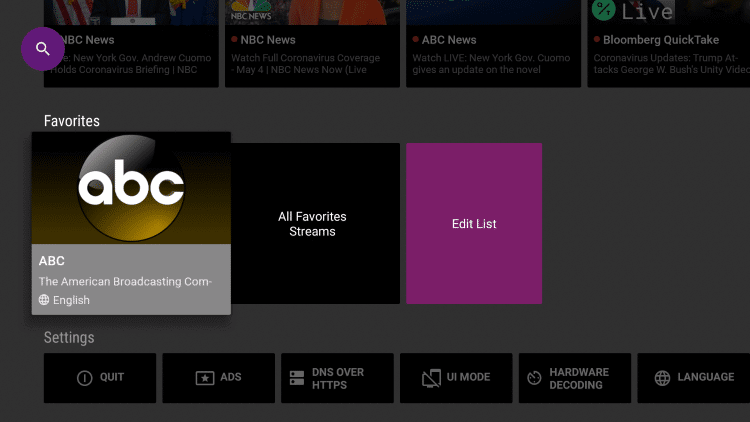Click the ABC News channel name

click(x=449, y=40)
